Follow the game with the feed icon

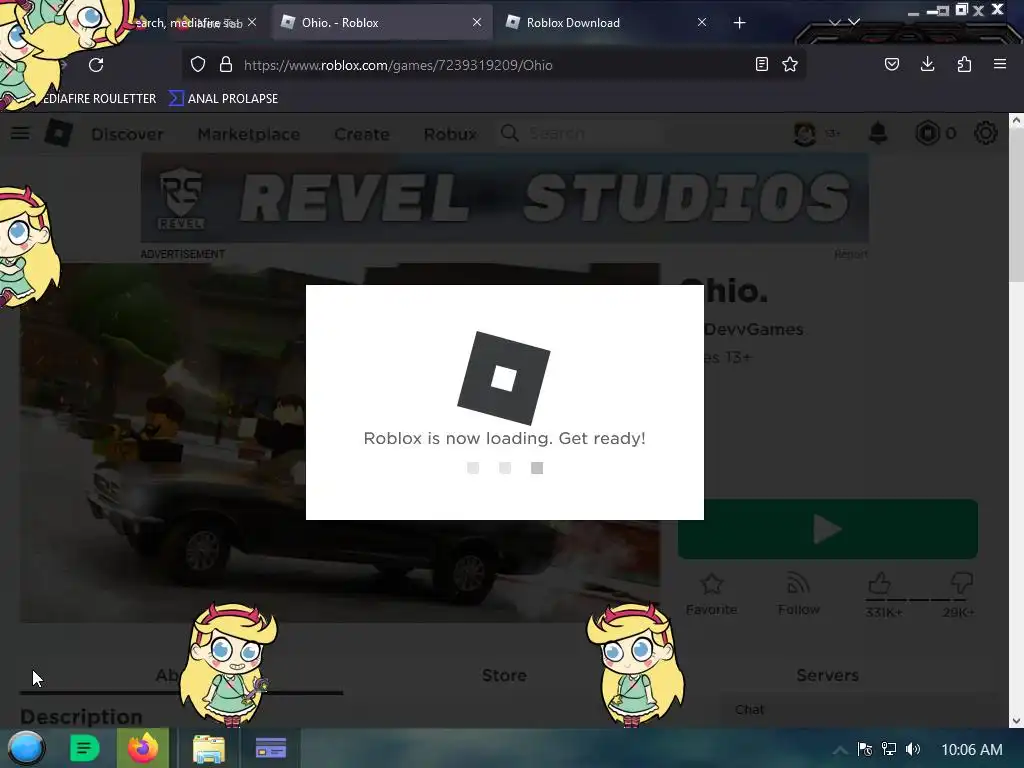tap(798, 594)
